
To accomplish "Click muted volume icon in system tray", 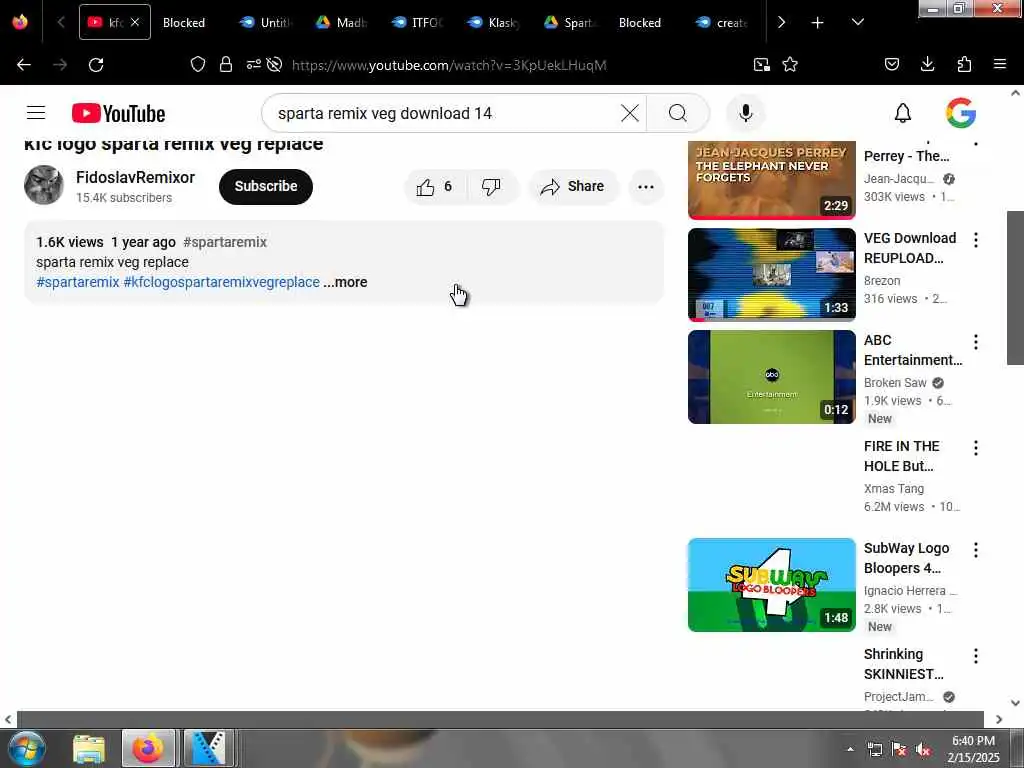I will 923,749.
